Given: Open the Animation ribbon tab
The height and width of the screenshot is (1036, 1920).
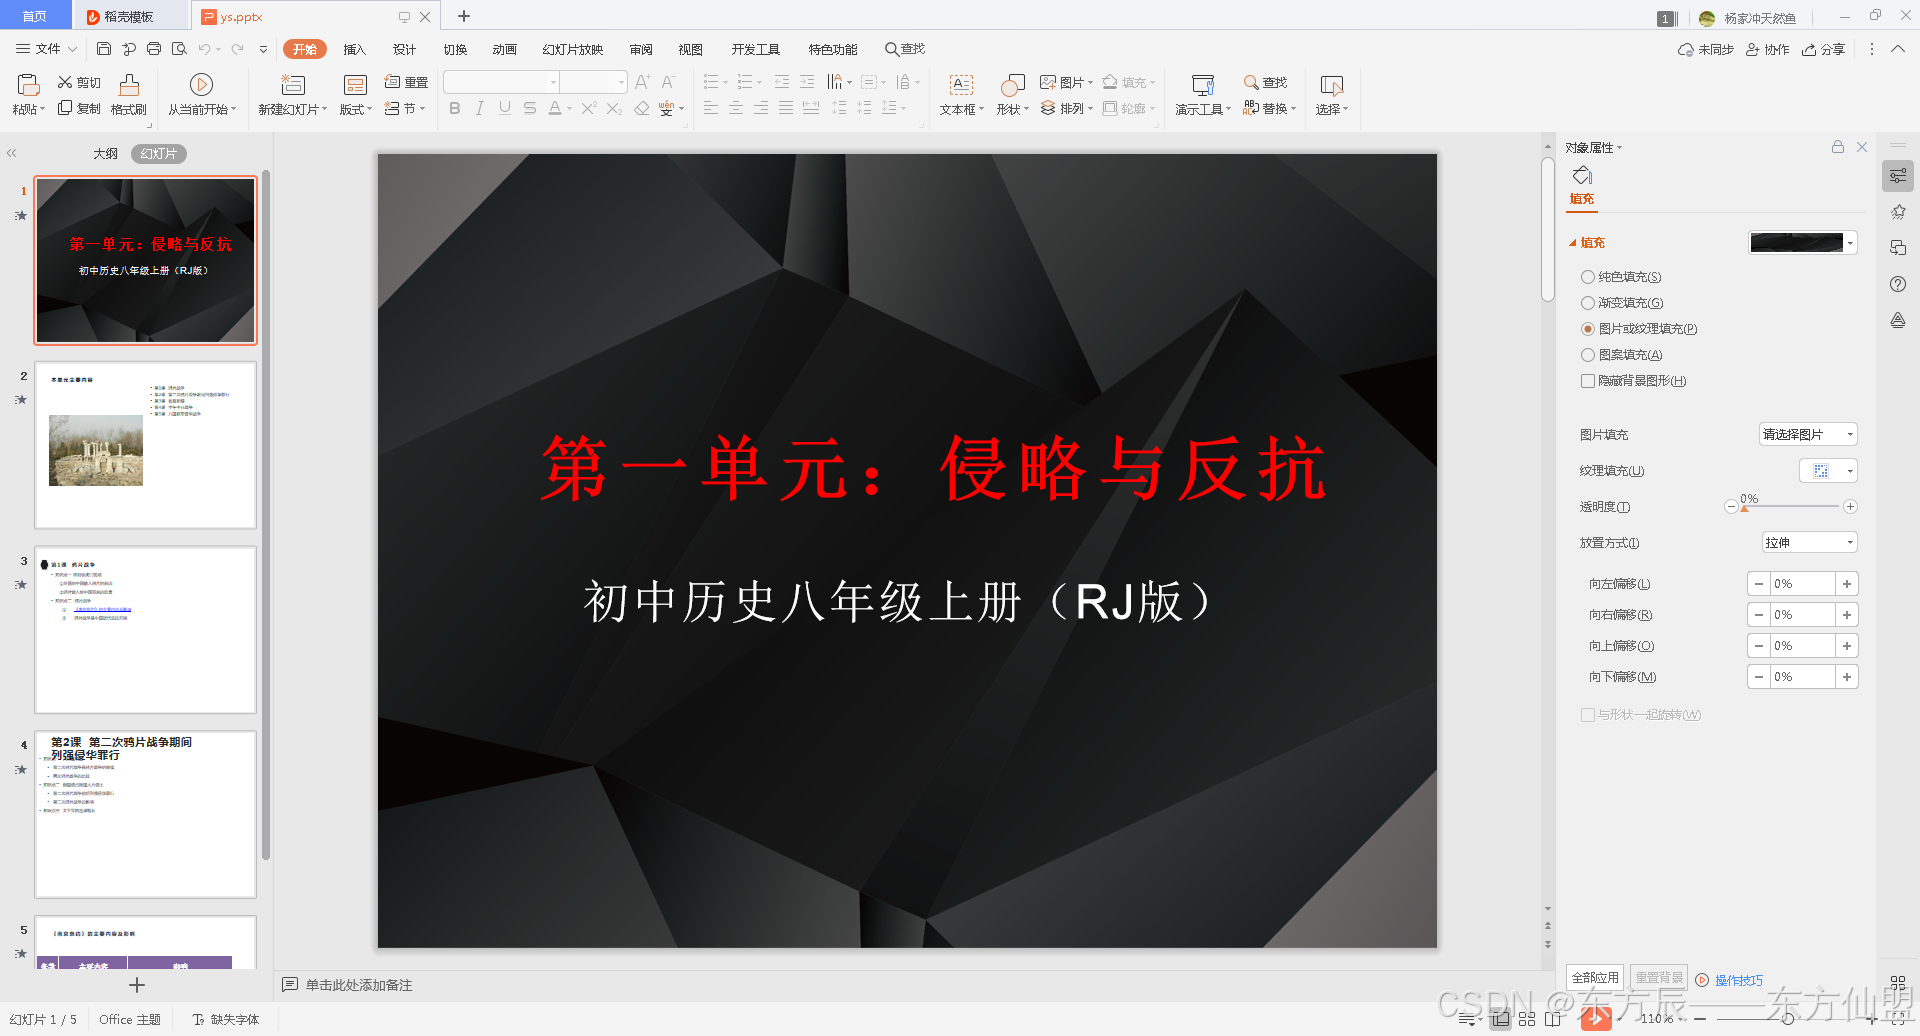Looking at the screenshot, I should [x=504, y=49].
